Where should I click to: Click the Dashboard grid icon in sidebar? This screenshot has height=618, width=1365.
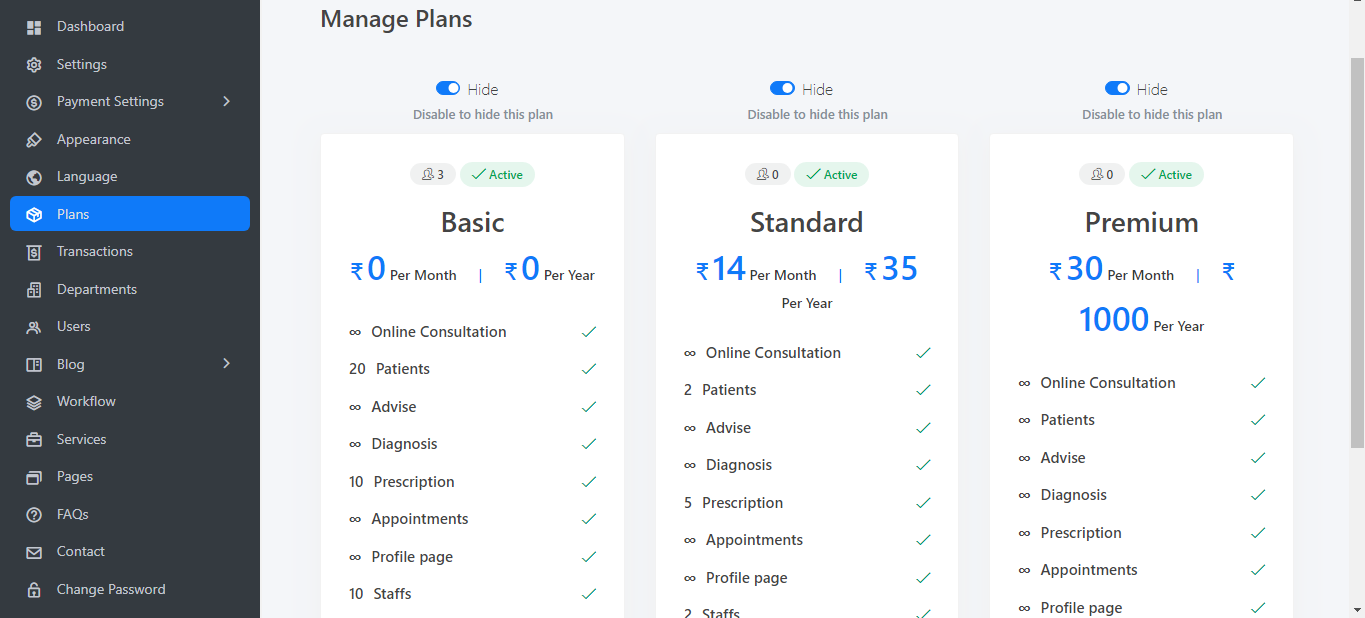coord(34,27)
